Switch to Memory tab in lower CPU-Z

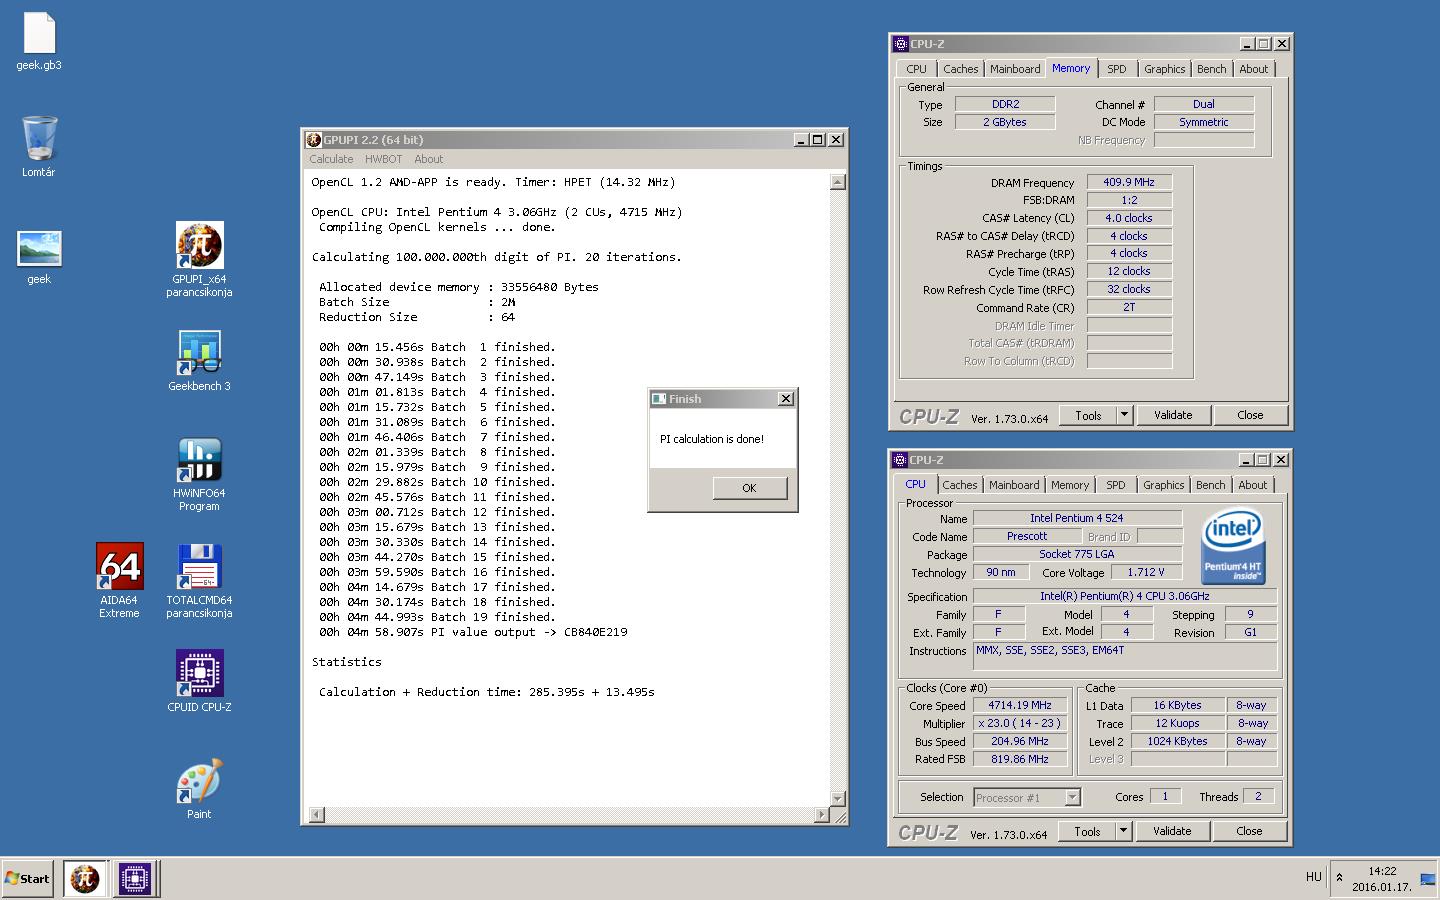[1070, 485]
